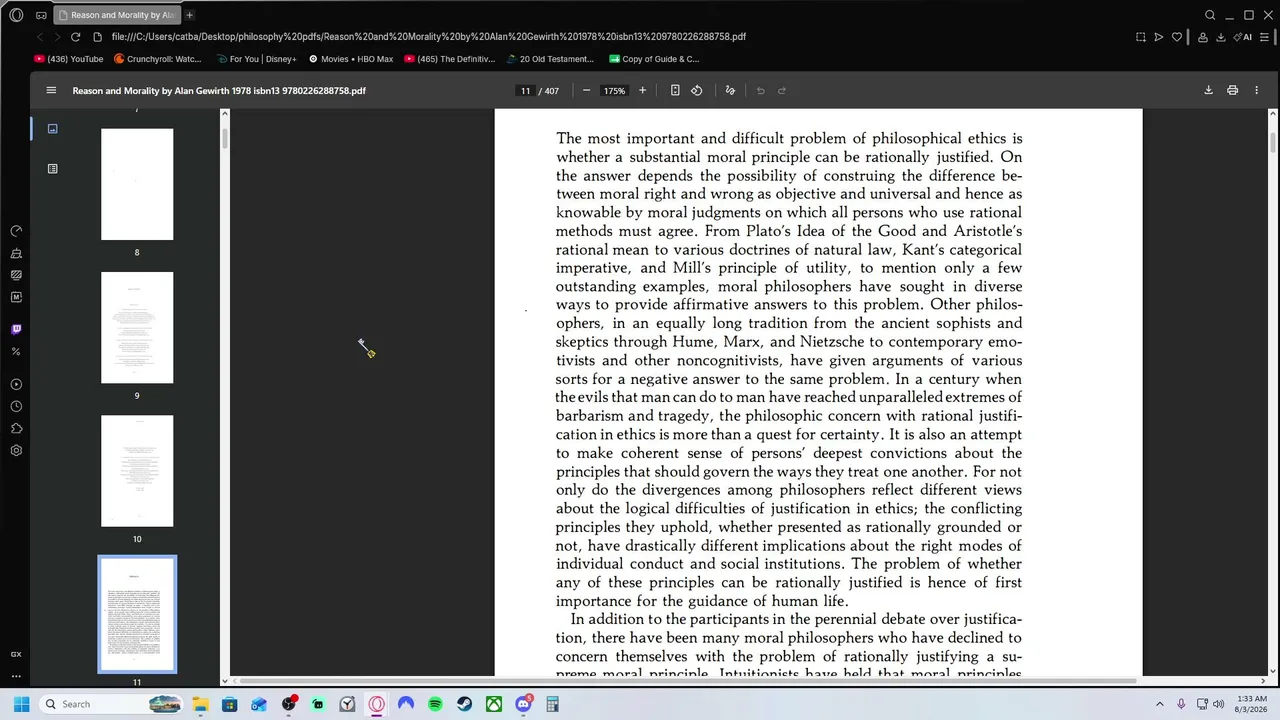Open sidebar setup three dots
Screen dimensions: 1280x720
pyautogui.click(x=16, y=675)
